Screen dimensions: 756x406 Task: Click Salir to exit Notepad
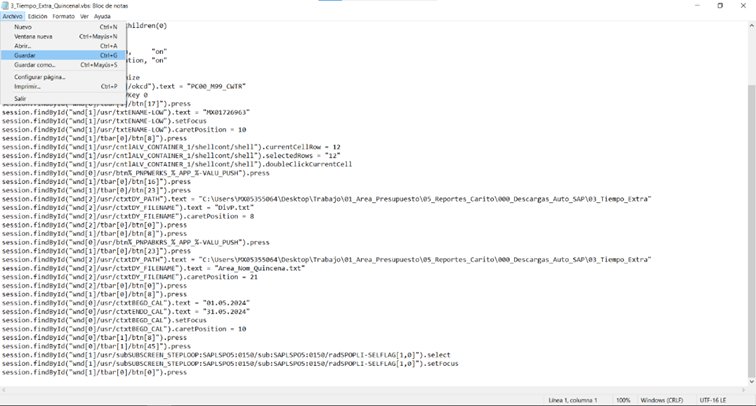coord(21,98)
